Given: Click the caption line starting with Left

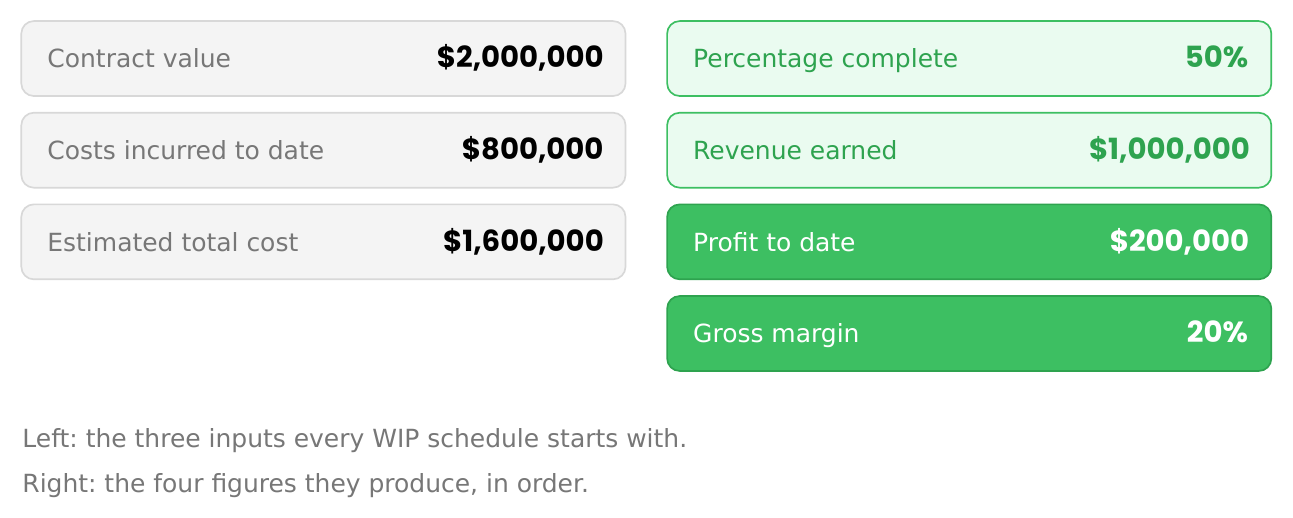Looking at the screenshot, I should [x=354, y=439].
